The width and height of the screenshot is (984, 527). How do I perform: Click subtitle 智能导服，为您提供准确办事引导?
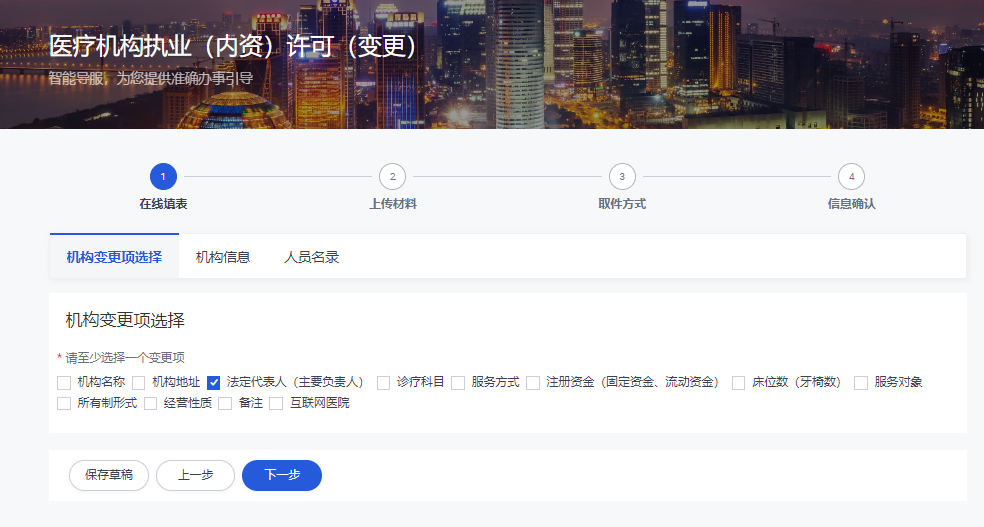click(151, 78)
